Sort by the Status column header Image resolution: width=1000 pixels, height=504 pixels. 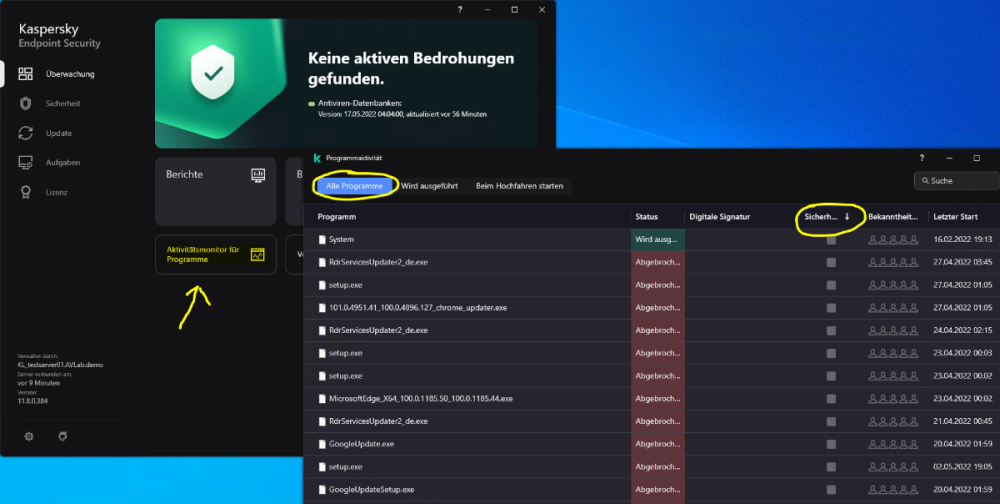(646, 217)
